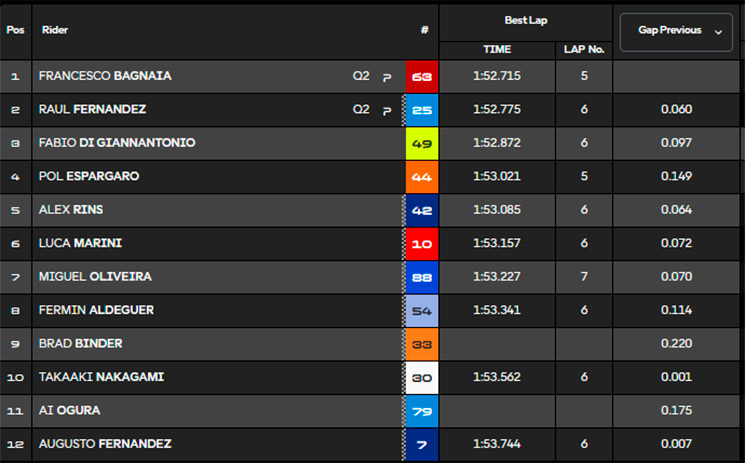The height and width of the screenshot is (463, 745).
Task: Click the light blue number 54 badge
Action: click(x=422, y=311)
